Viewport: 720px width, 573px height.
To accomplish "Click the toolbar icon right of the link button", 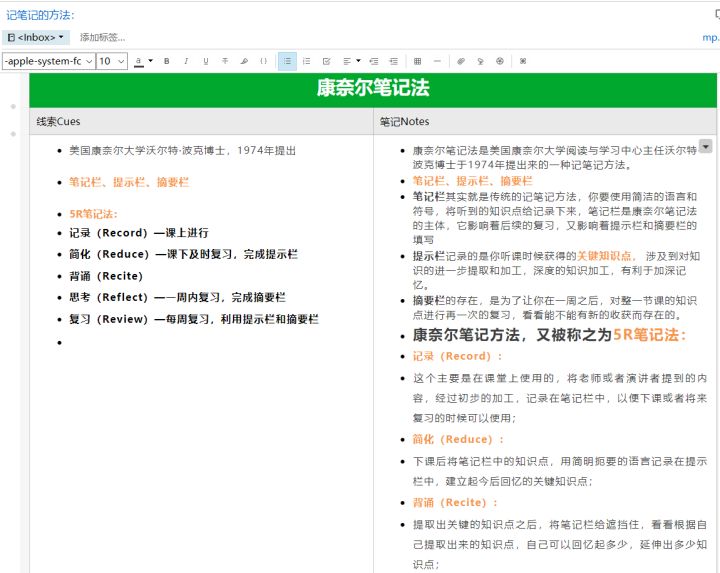I will click(x=480, y=61).
